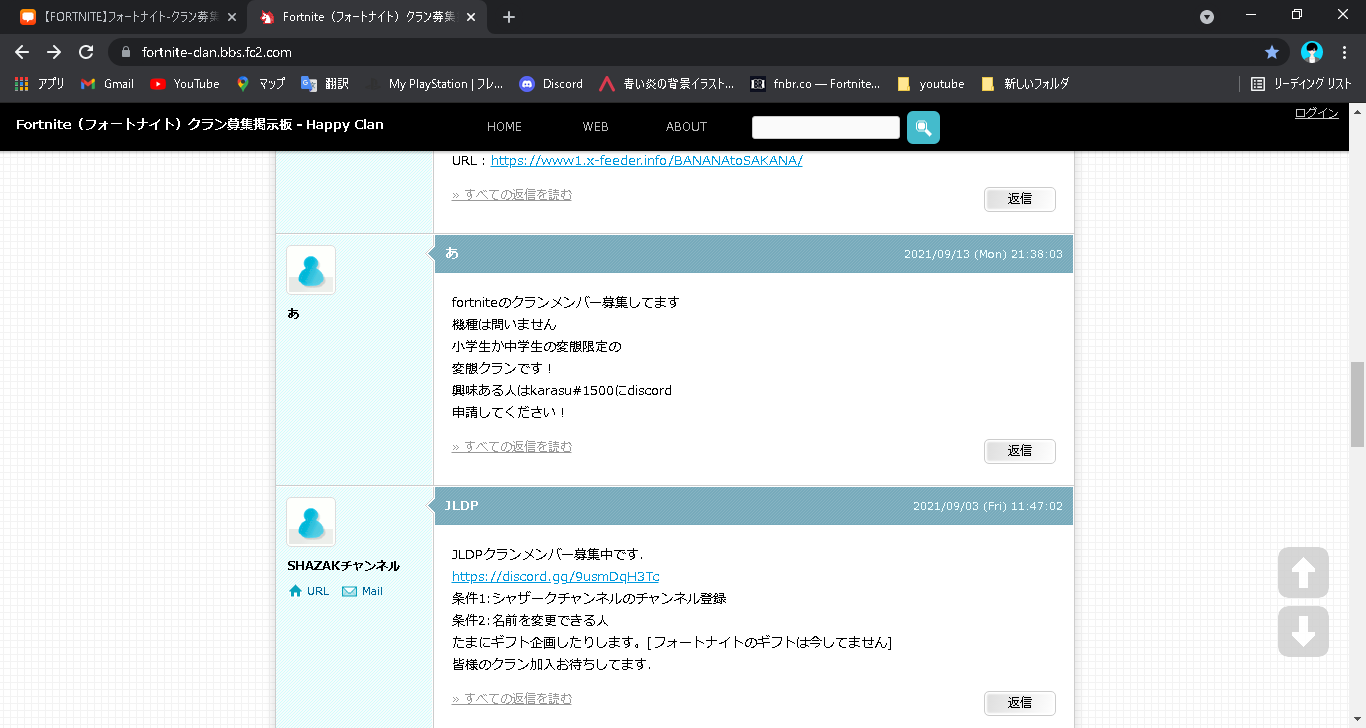
Task: Click ログイン login link
Action: point(1316,113)
